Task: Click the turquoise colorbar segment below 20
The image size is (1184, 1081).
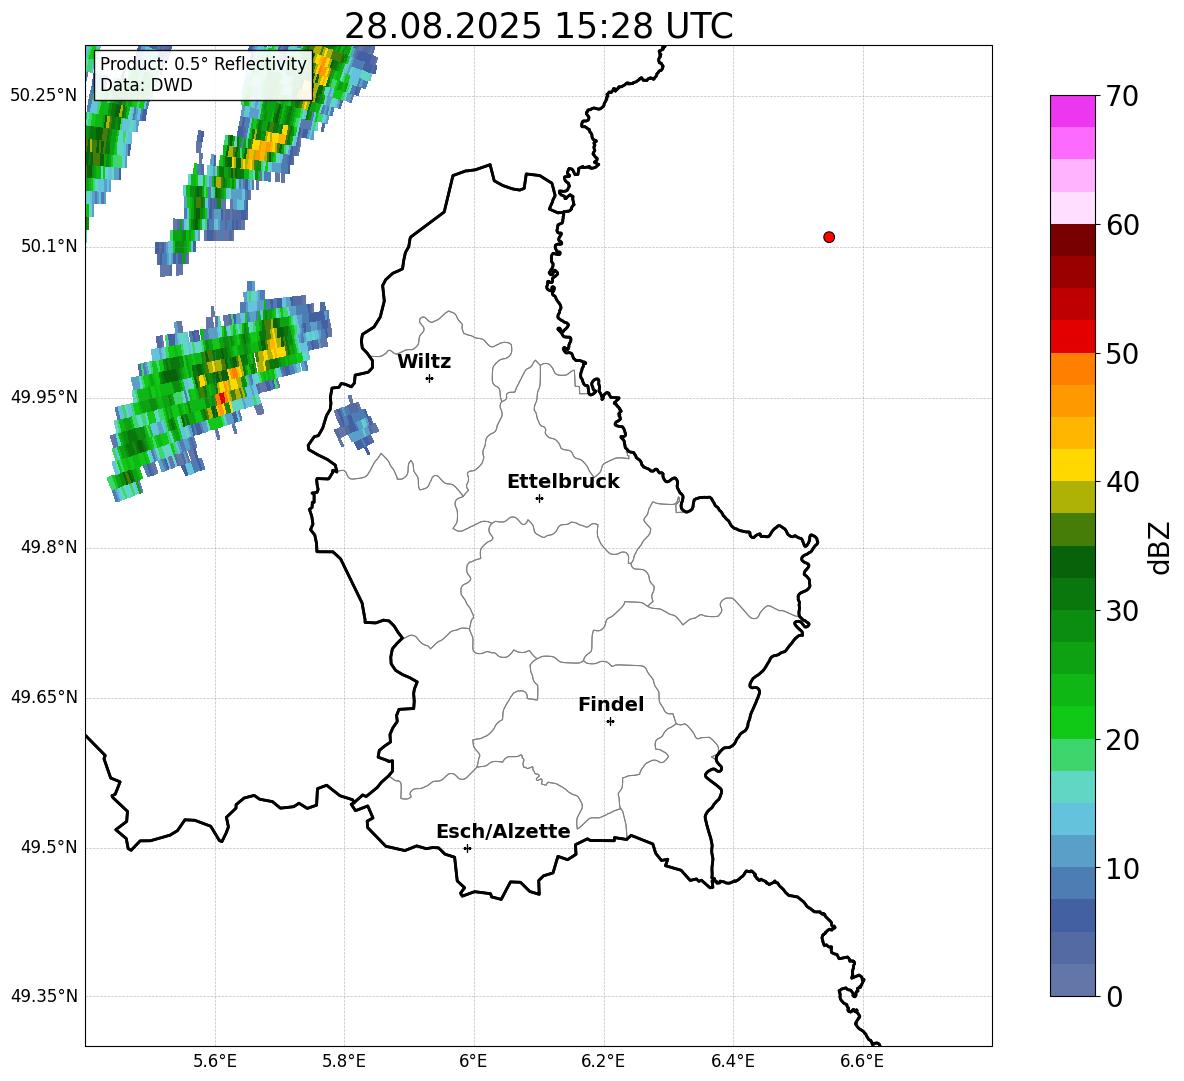Action: click(x=1072, y=787)
